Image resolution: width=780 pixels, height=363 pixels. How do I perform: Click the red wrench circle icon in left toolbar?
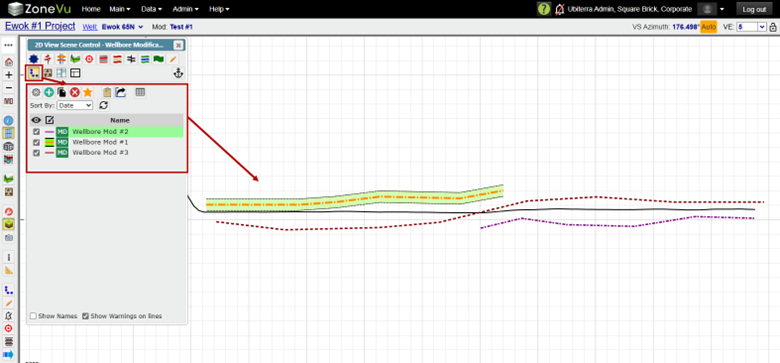pos(8,211)
